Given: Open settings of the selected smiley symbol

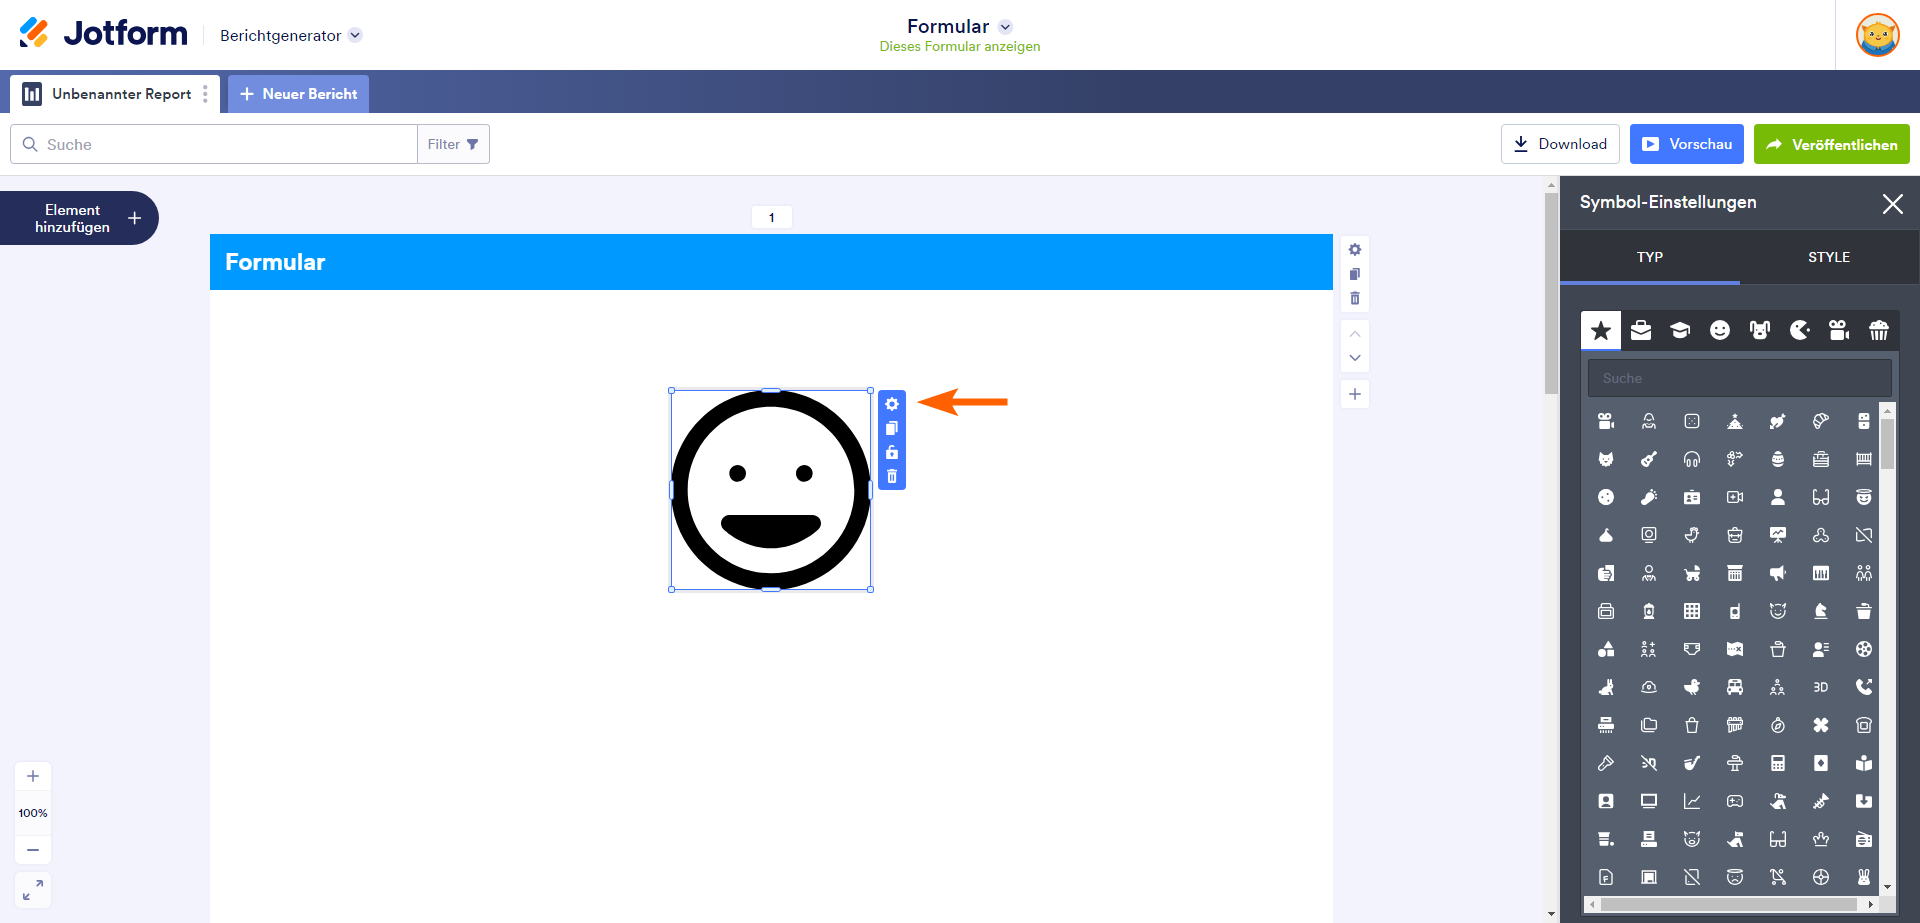Looking at the screenshot, I should 892,404.
